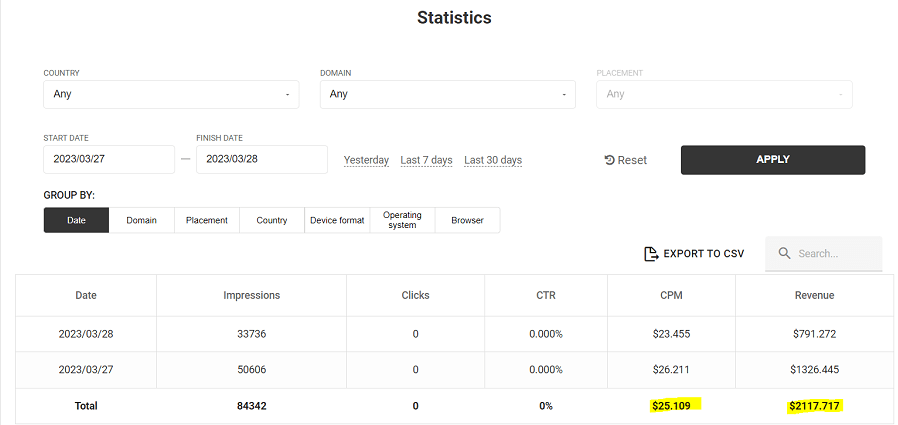898x425 pixels.
Task: Select Operating system grouping
Action: (x=402, y=220)
